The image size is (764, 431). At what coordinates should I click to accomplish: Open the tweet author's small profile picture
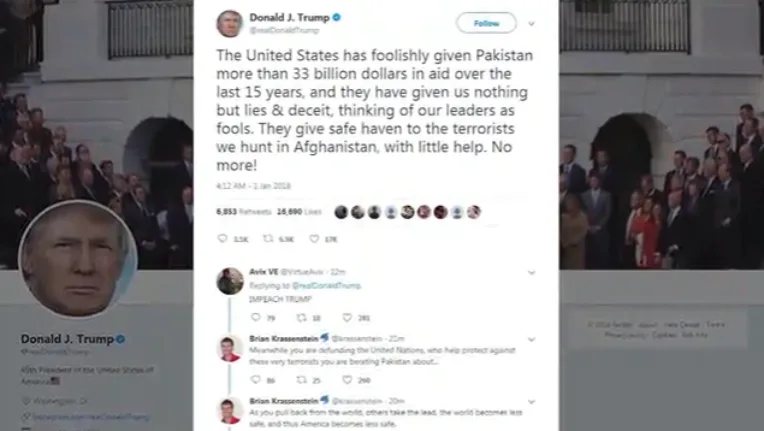point(230,23)
